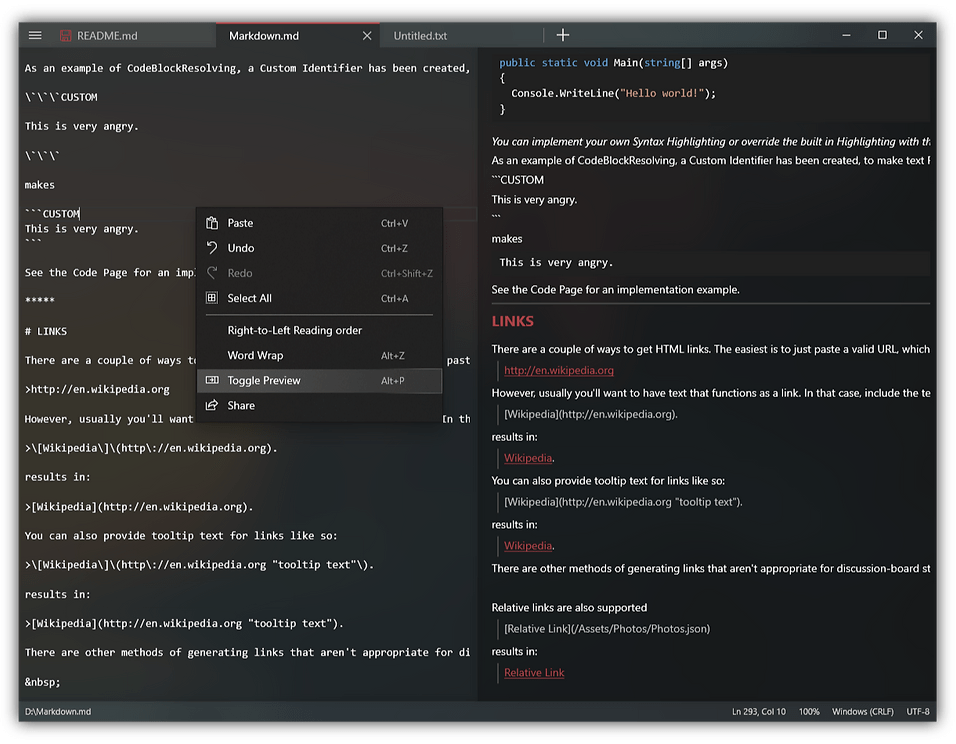The image size is (956, 744).
Task: Maximize the editor window
Action: [x=882, y=35]
